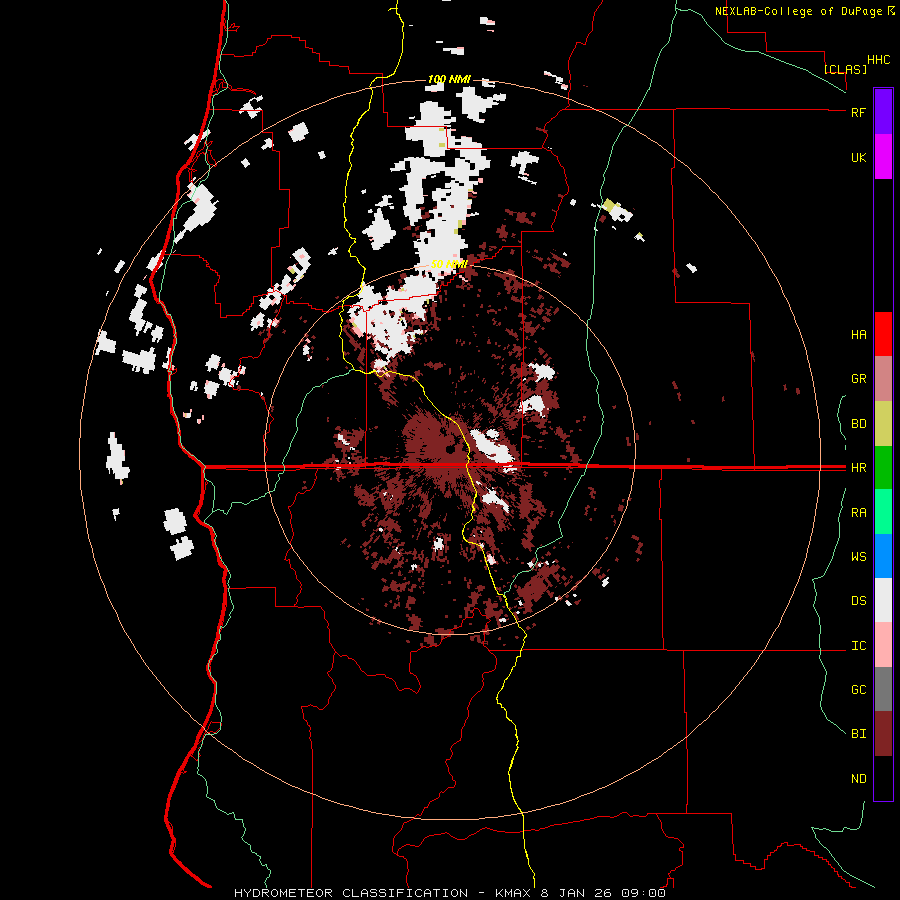Click the 'DS' legend label
Image resolution: width=900 pixels, height=900 pixels.
pyautogui.click(x=858, y=601)
